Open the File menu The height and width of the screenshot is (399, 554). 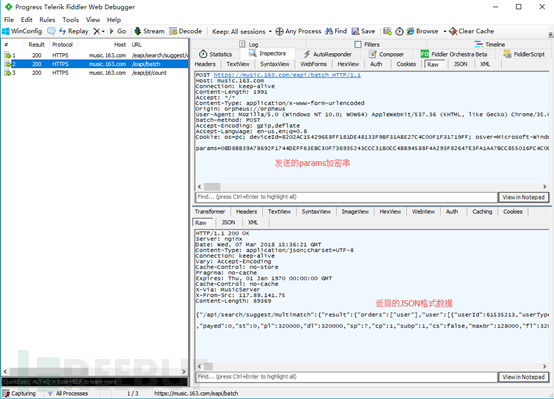(9, 20)
